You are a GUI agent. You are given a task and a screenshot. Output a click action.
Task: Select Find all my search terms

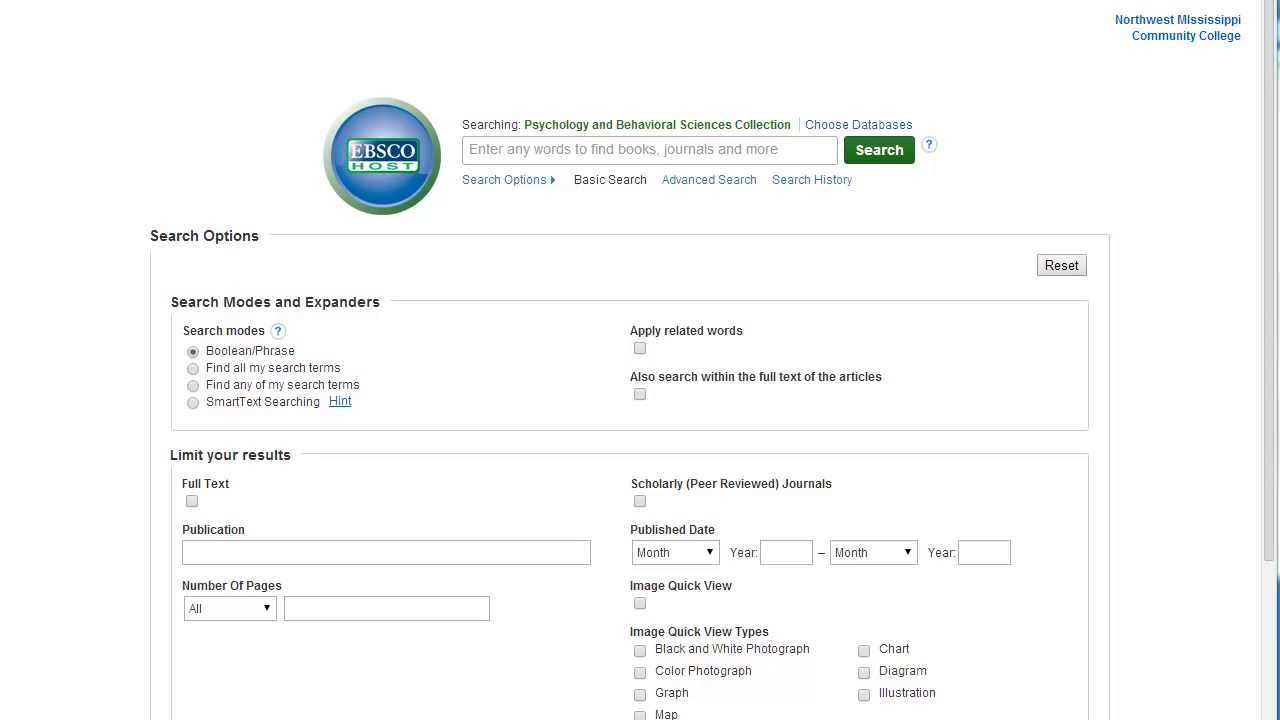point(193,369)
